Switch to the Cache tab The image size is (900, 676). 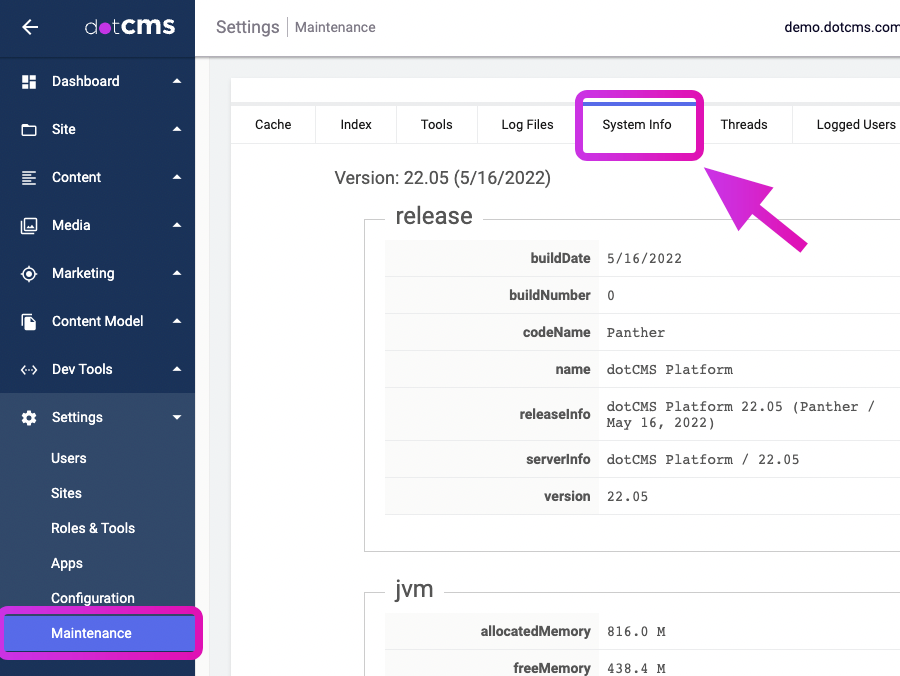pos(273,125)
